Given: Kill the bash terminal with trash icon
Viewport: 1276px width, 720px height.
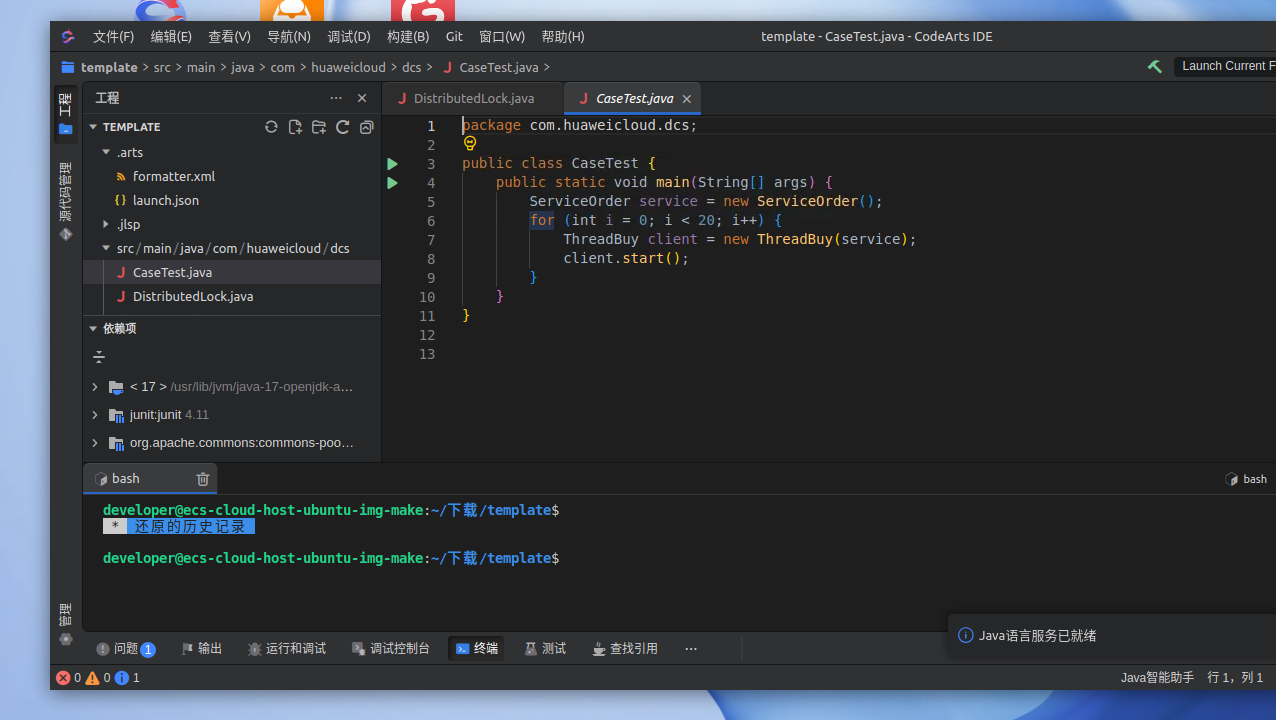Looking at the screenshot, I should (203, 479).
